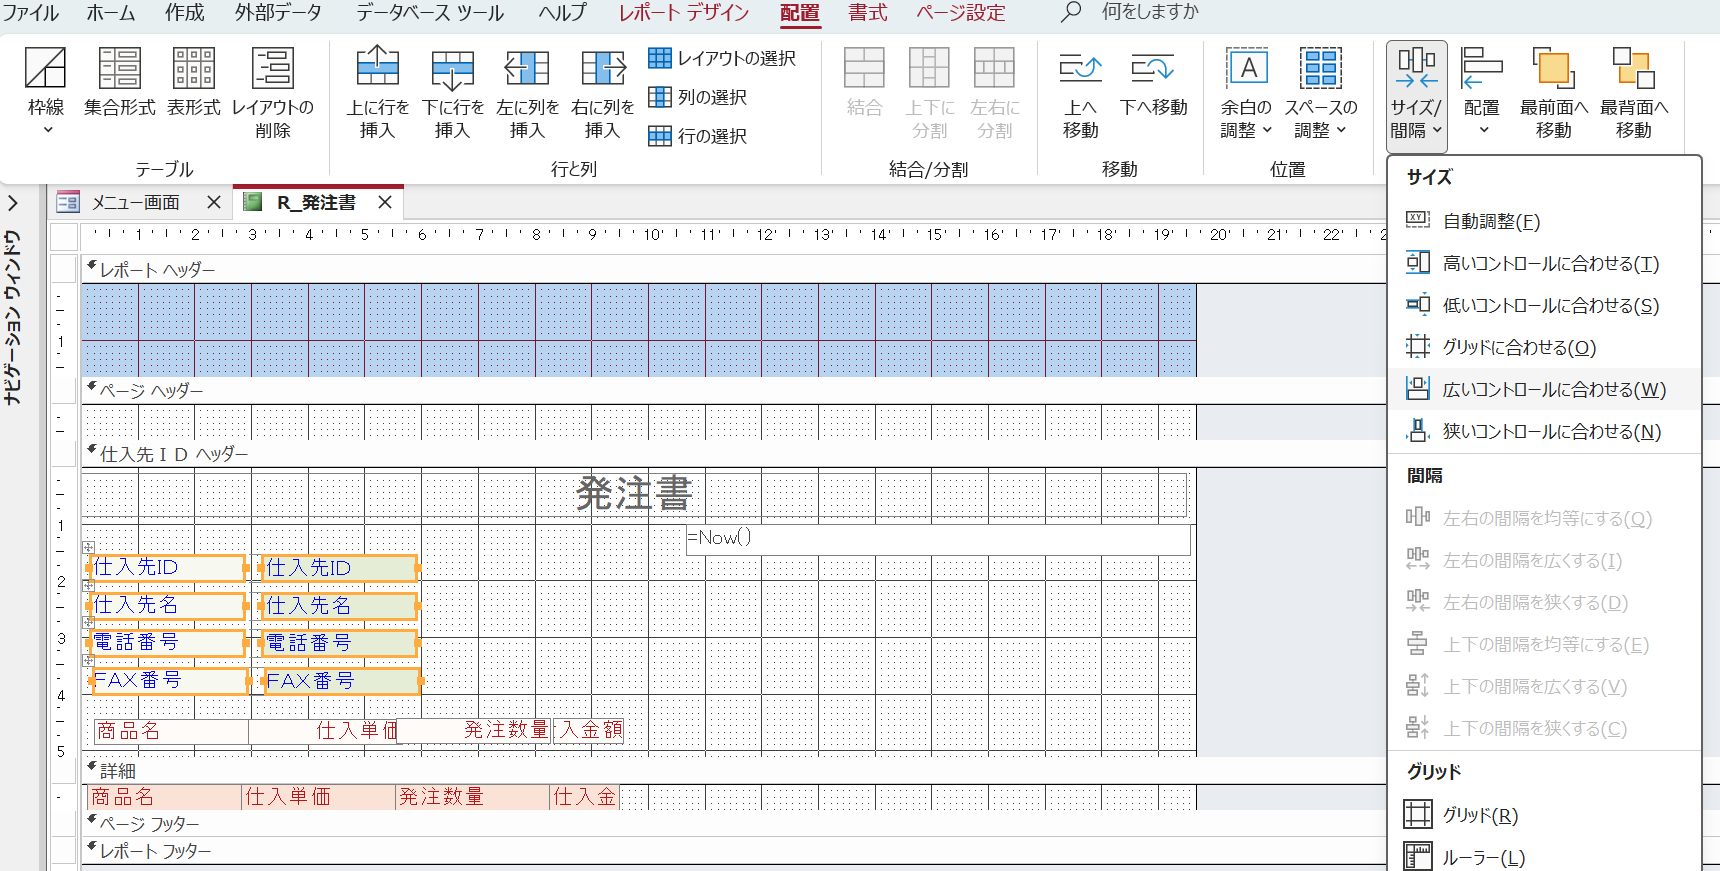This screenshot has width=1720, height=871.
Task: Choose 高いコントロールに合わせる(T)
Action: (x=1545, y=263)
